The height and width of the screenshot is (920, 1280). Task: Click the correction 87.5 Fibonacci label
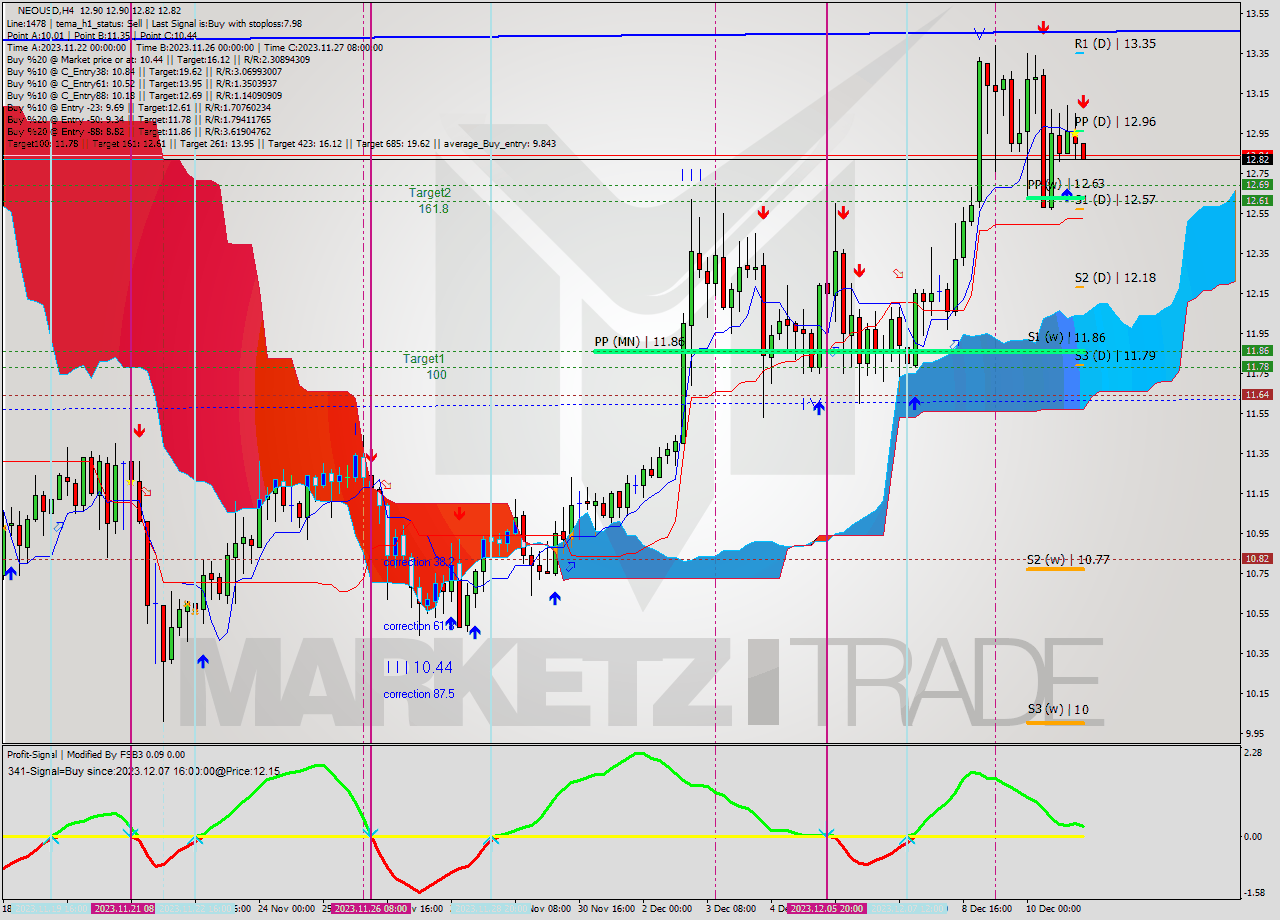tap(418, 693)
